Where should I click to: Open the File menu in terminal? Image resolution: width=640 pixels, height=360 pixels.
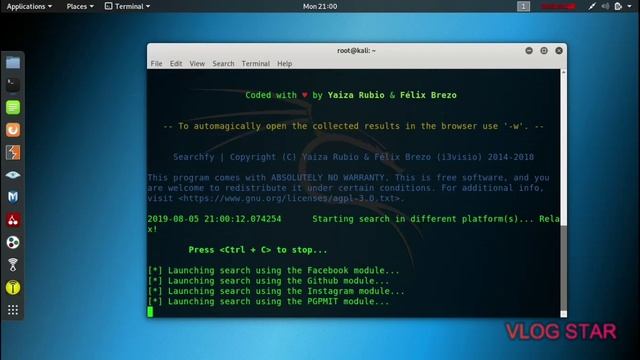(156, 64)
